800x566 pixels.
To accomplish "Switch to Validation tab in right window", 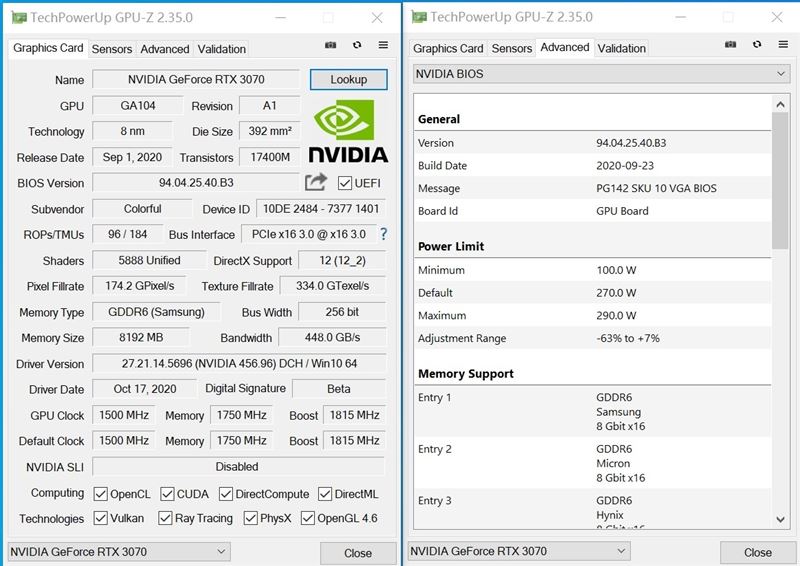I will click(621, 48).
